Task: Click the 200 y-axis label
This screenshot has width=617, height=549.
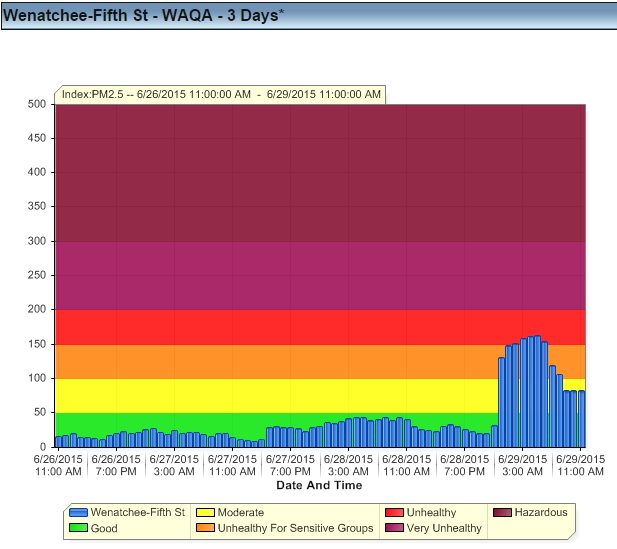Action: (x=37, y=309)
